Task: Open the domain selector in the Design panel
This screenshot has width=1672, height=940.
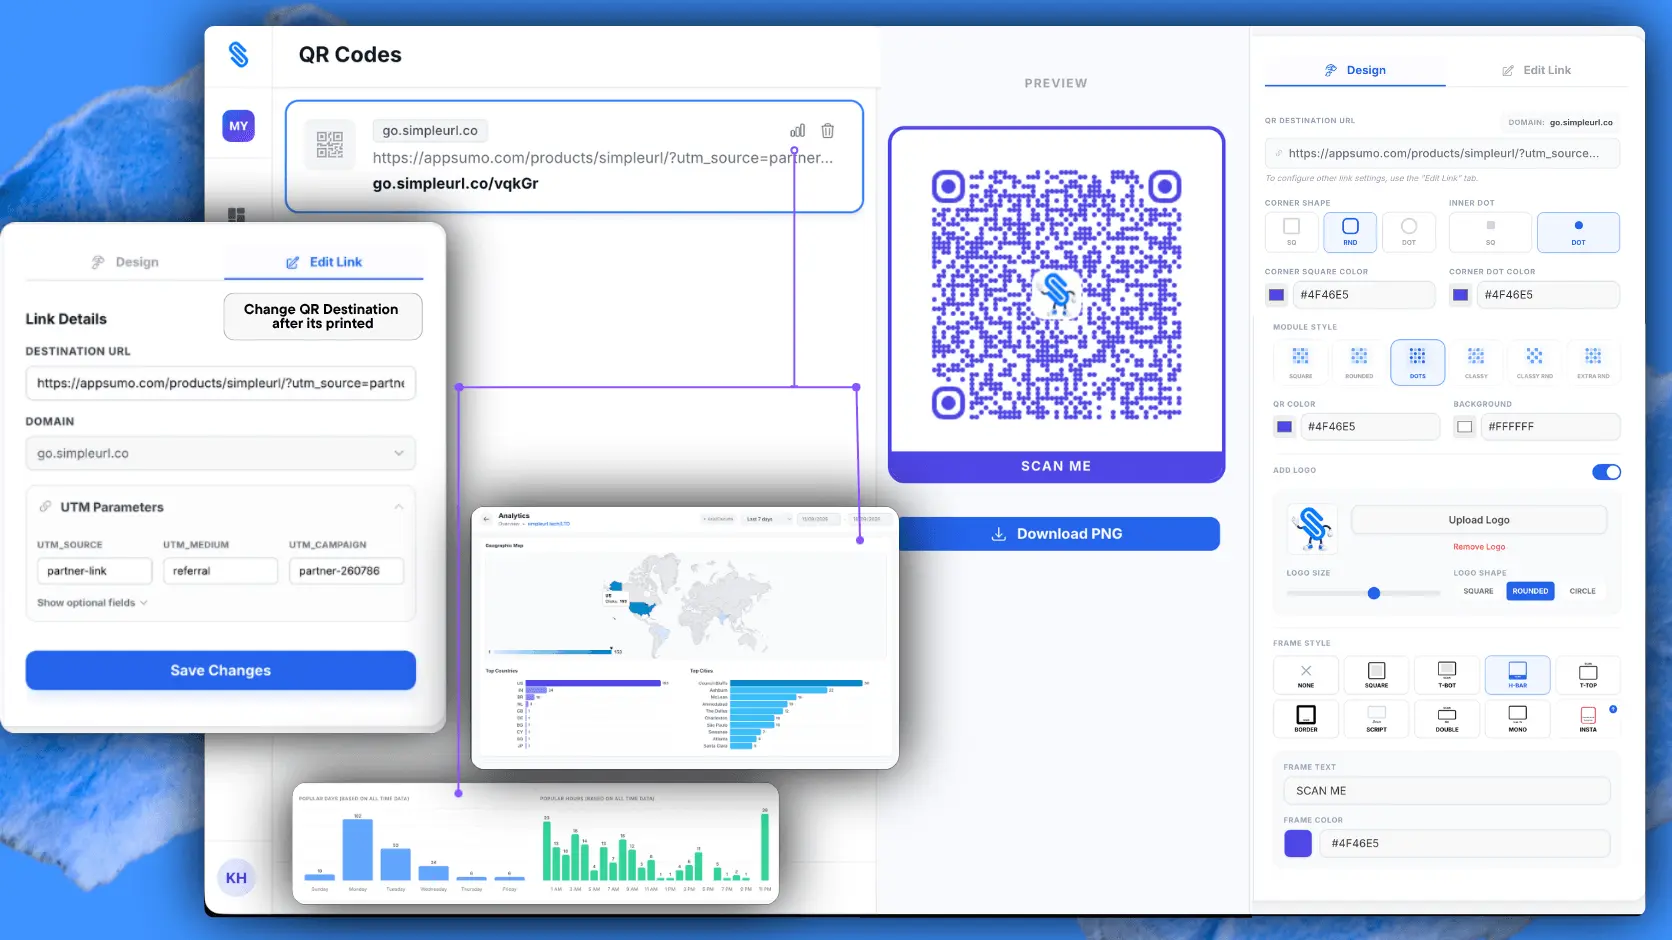Action: pyautogui.click(x=1560, y=122)
